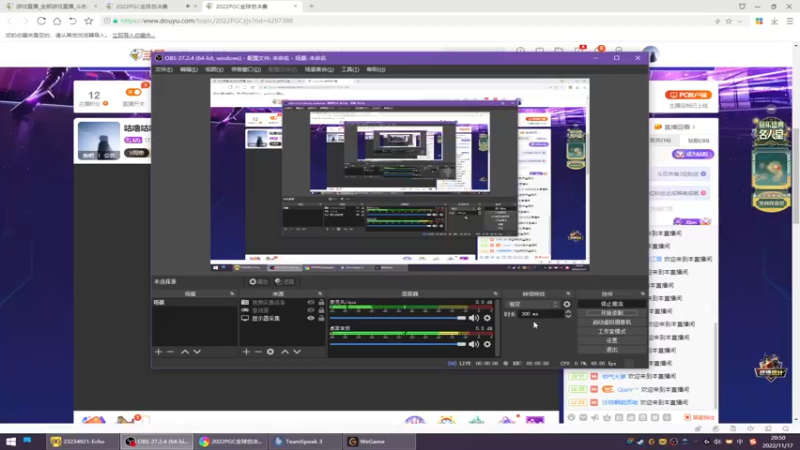Remove the selected source with the minus icon
Viewport: 800px width, 450px height.
(x=258, y=352)
